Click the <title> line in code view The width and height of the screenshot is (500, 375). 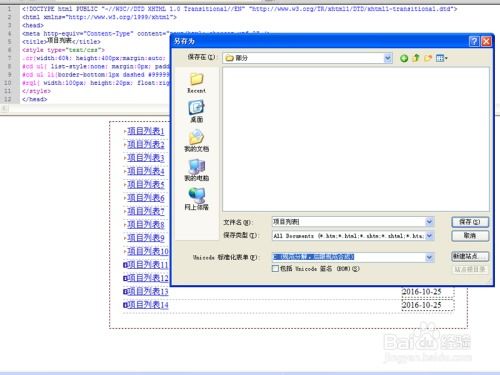pos(61,42)
